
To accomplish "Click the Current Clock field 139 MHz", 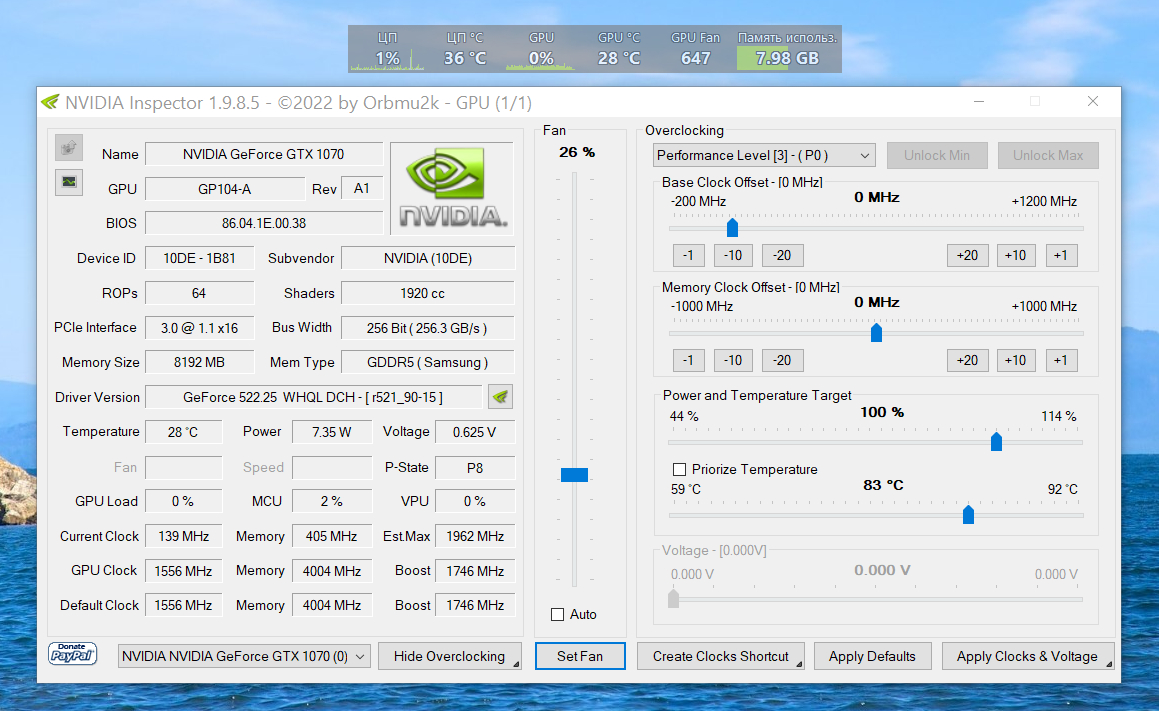I will [183, 537].
